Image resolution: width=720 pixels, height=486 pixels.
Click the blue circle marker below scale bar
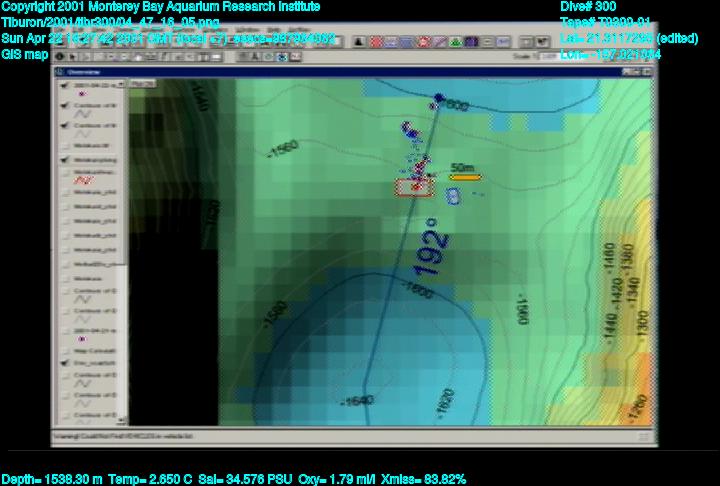(452, 196)
